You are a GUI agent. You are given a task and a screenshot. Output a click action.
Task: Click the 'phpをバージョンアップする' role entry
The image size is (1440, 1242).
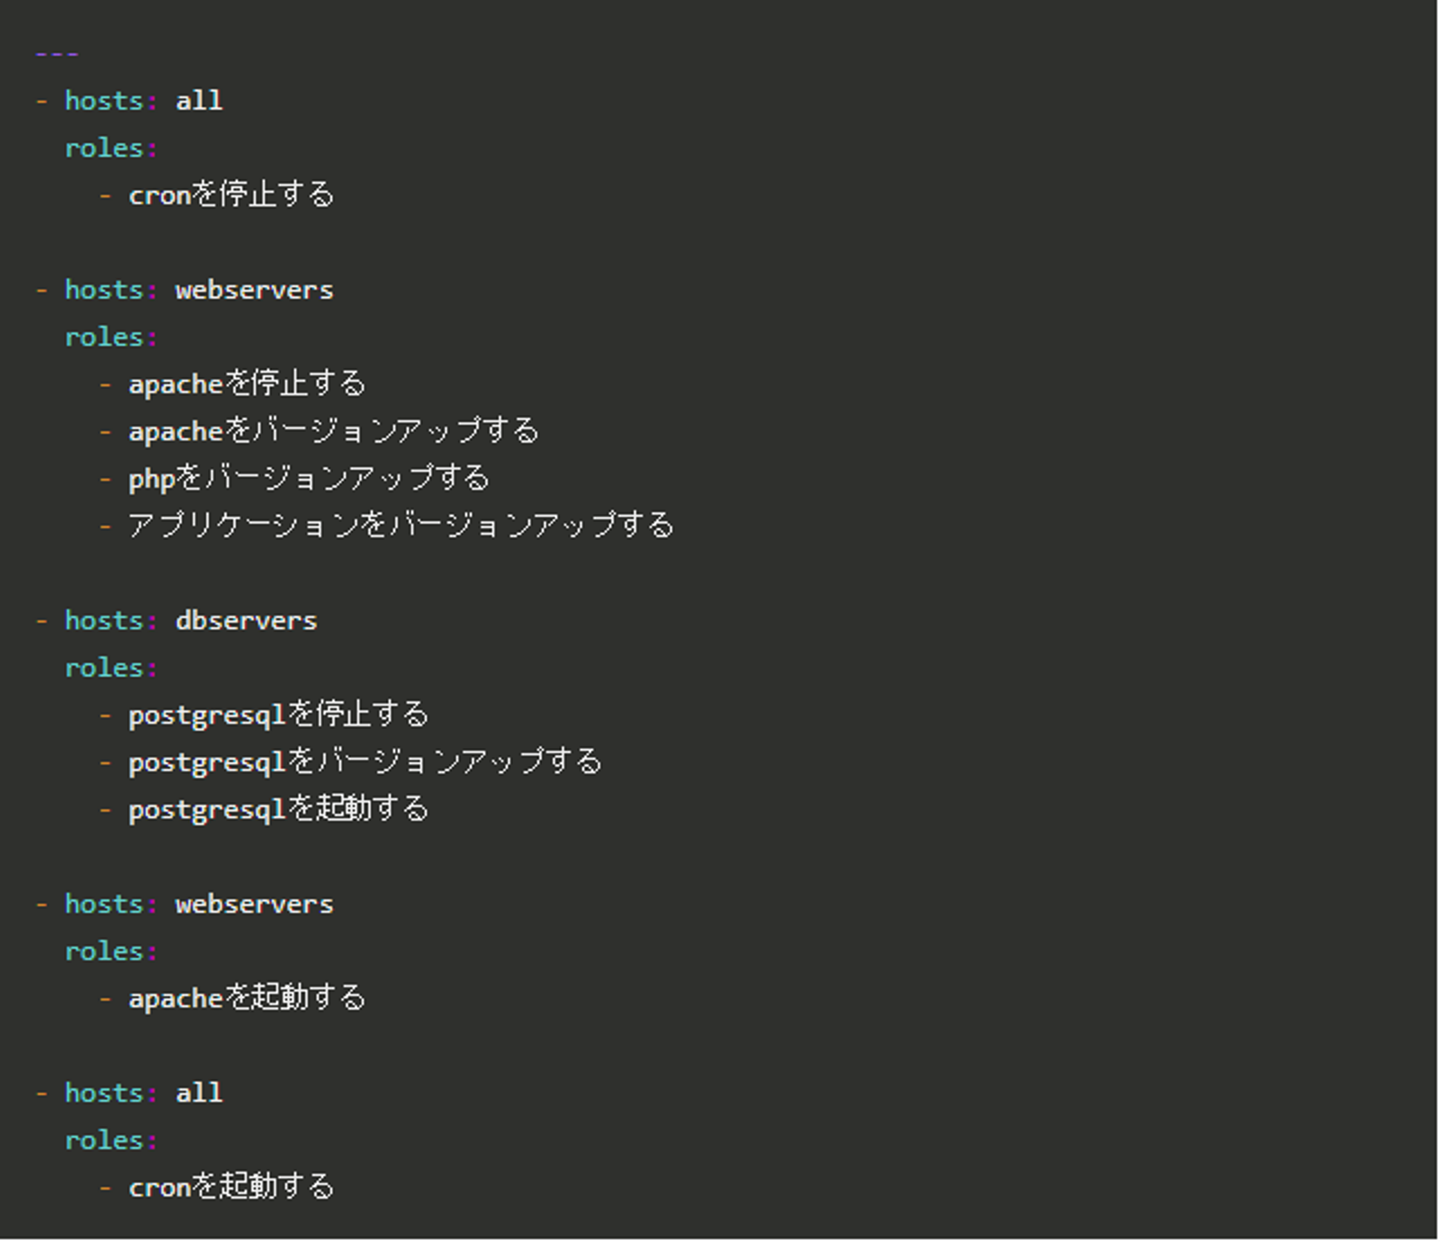(308, 478)
